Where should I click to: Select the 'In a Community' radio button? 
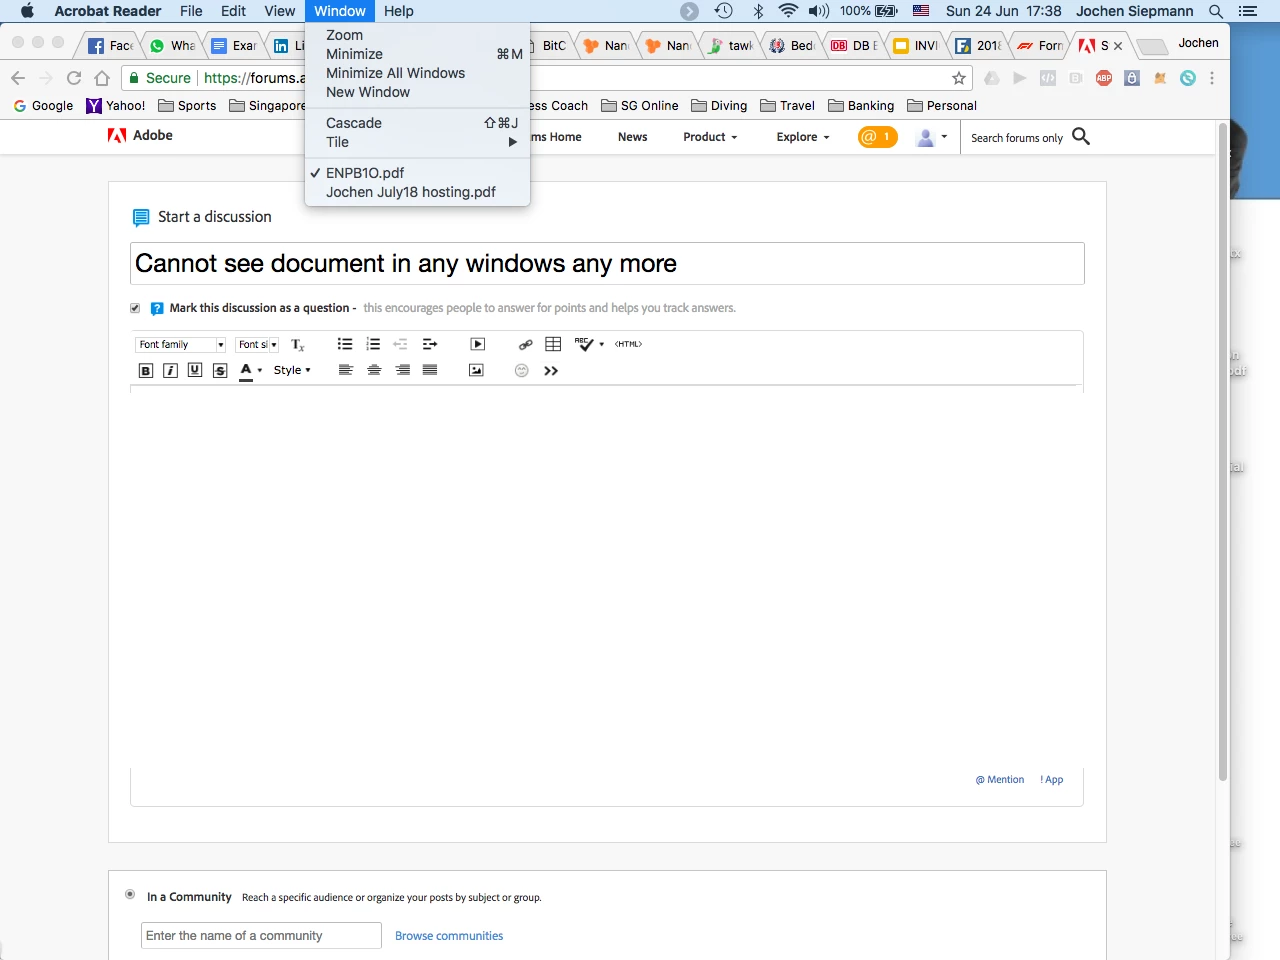point(130,894)
